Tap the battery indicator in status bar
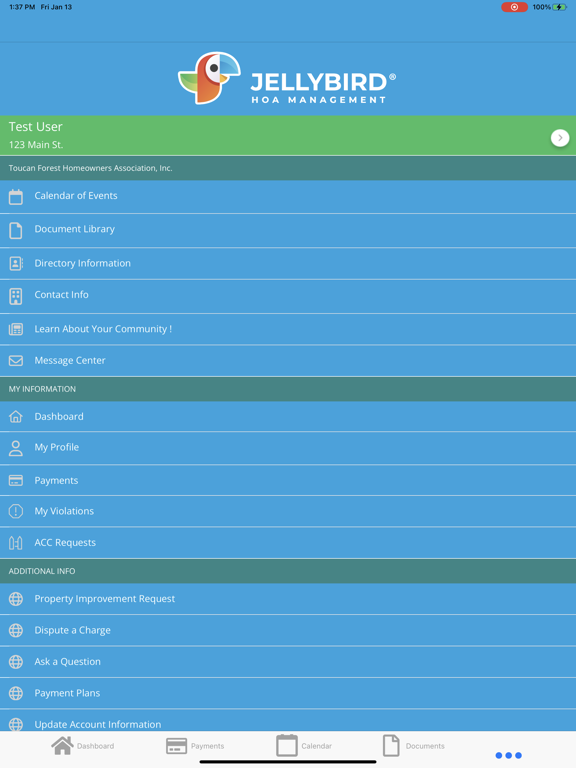The image size is (576, 768). click(x=559, y=7)
